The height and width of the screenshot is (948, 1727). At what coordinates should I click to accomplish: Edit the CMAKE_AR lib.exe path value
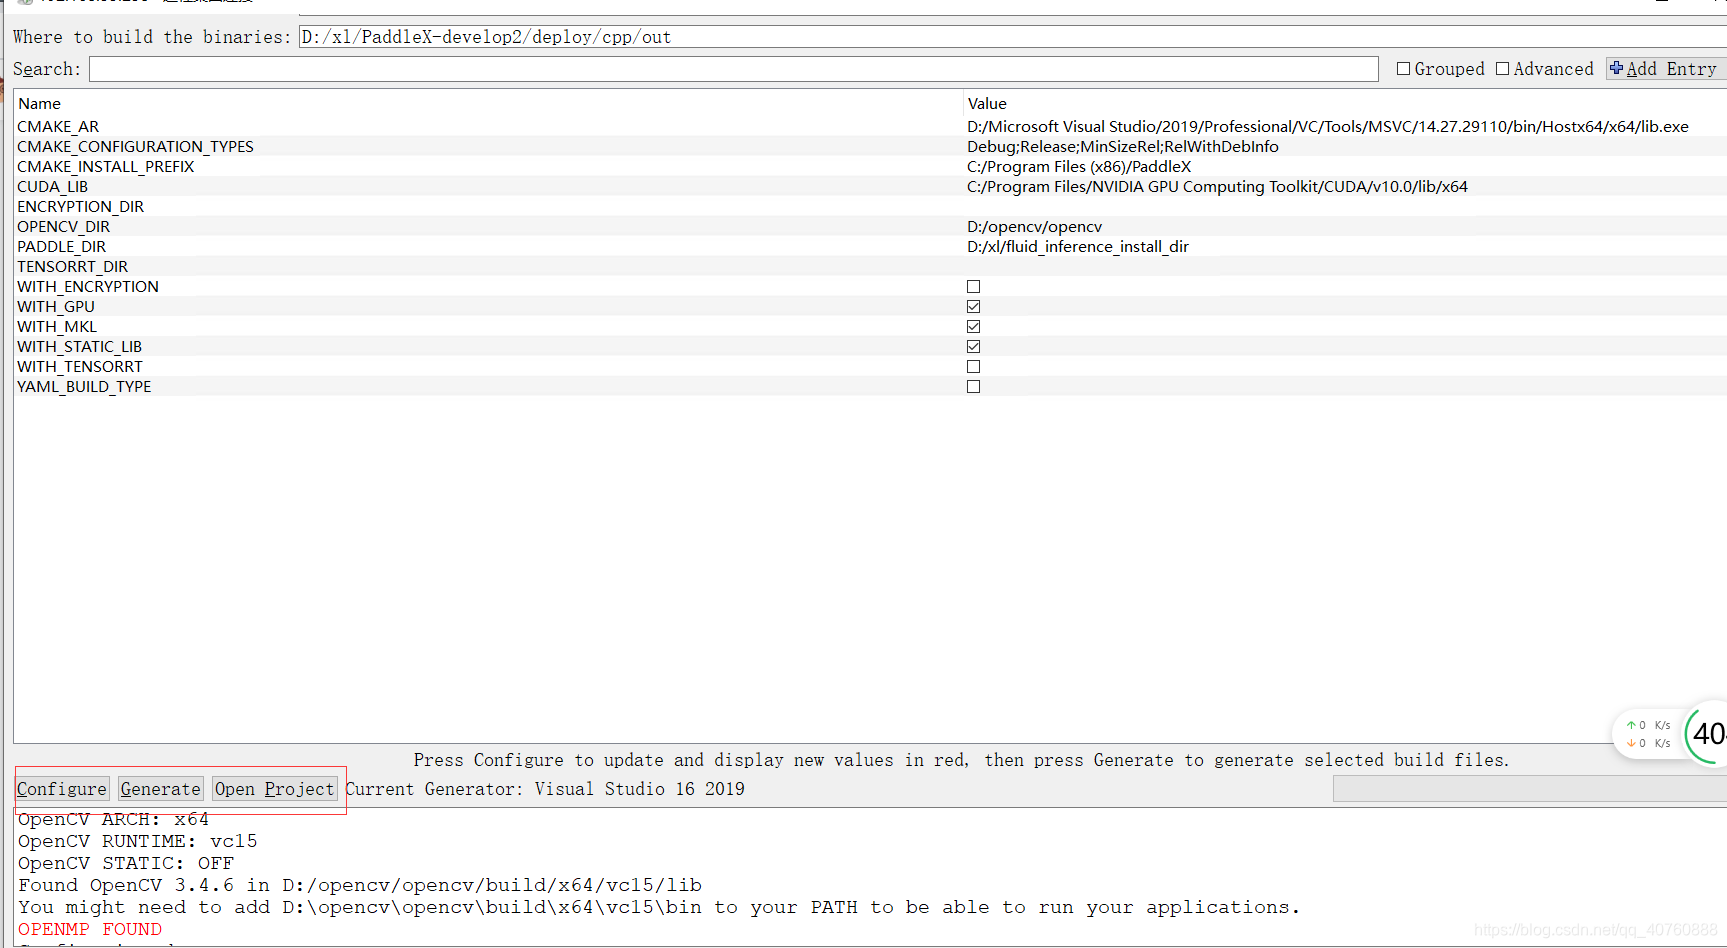pyautogui.click(x=1327, y=127)
